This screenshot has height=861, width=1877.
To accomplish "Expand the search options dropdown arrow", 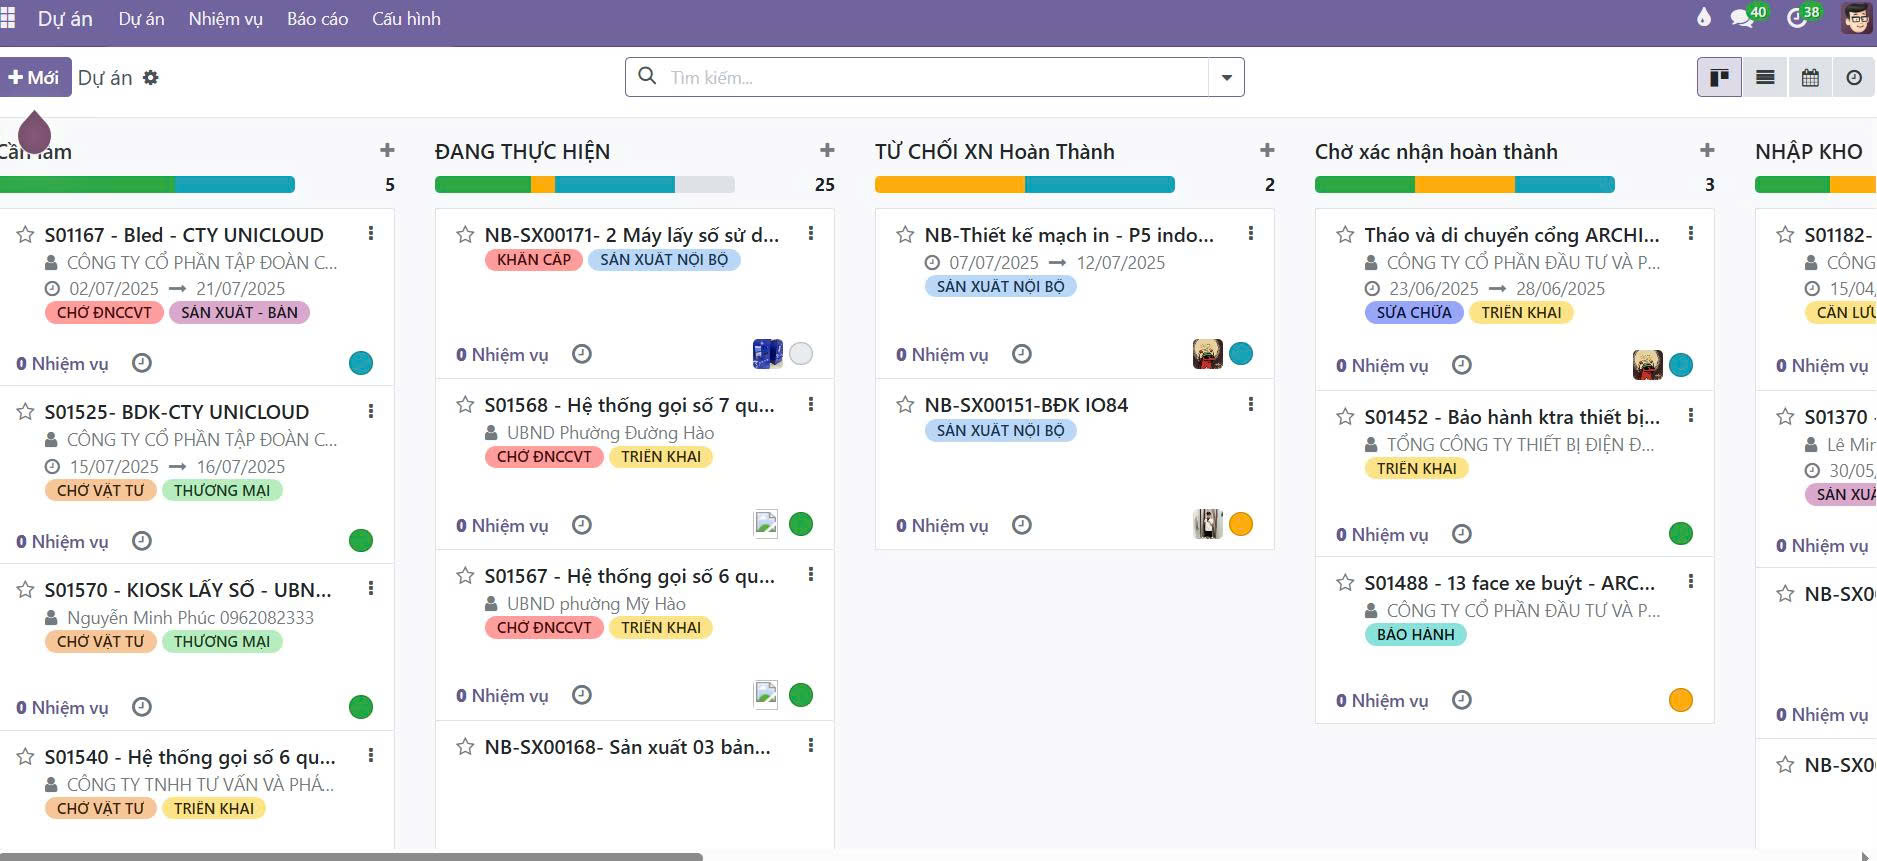I will [1226, 78].
